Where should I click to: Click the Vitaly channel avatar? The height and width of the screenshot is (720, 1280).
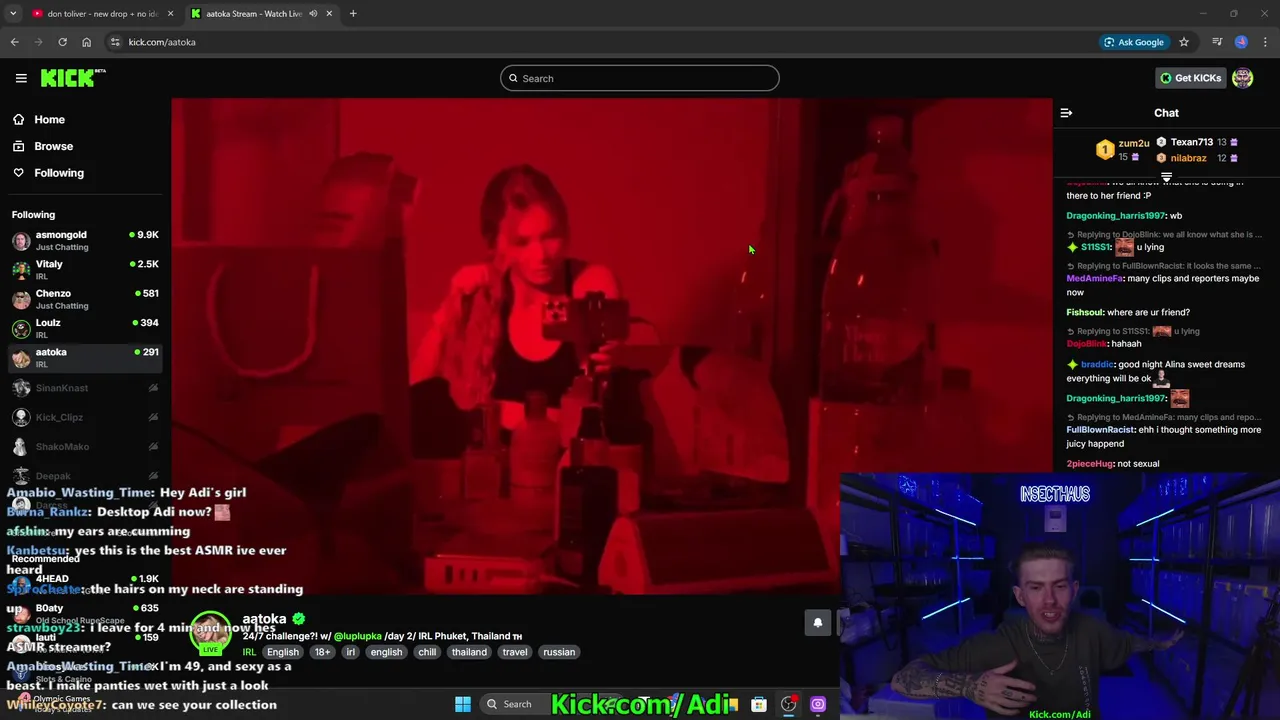[x=21, y=270]
